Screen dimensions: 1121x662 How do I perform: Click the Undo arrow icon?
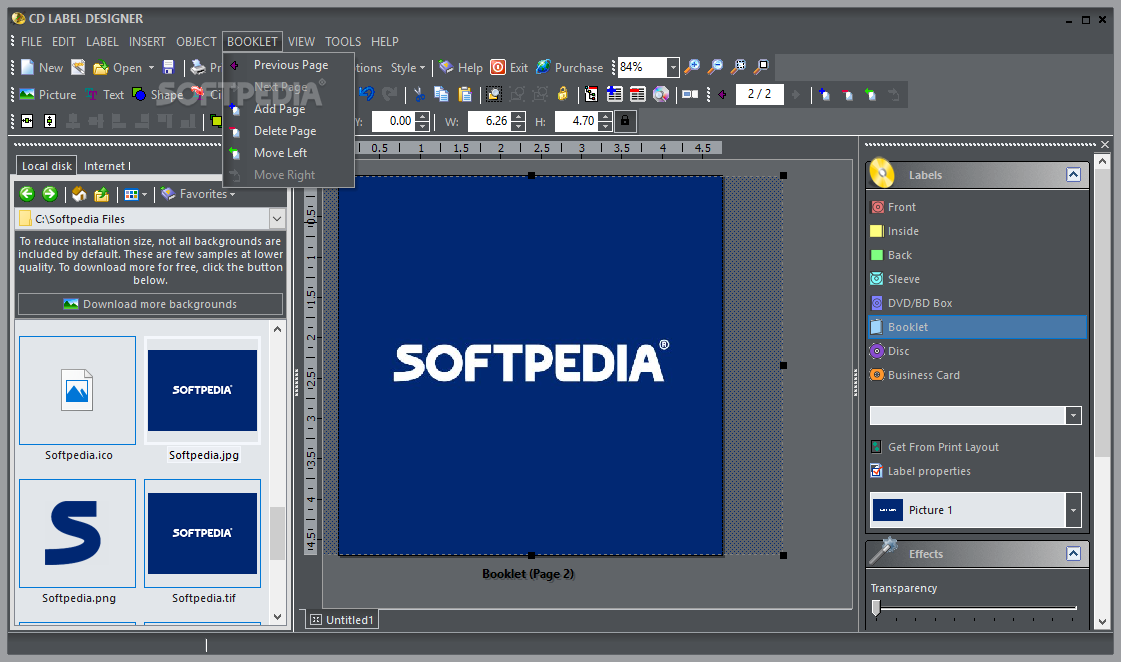point(367,94)
